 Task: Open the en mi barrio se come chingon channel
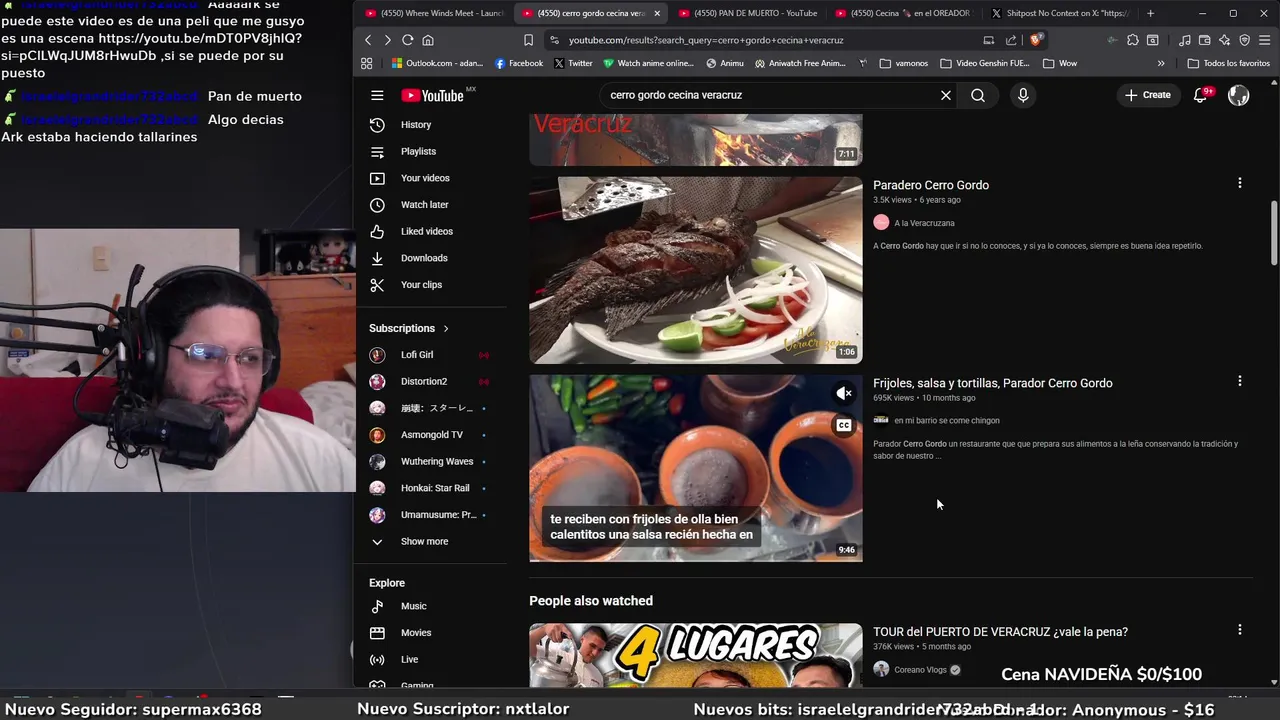946,421
